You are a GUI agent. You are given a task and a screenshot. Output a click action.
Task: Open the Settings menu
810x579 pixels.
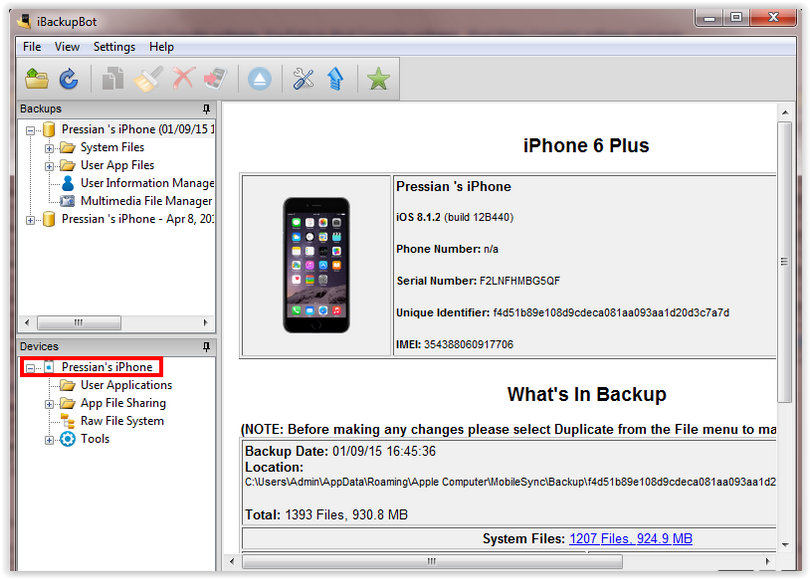[114, 47]
